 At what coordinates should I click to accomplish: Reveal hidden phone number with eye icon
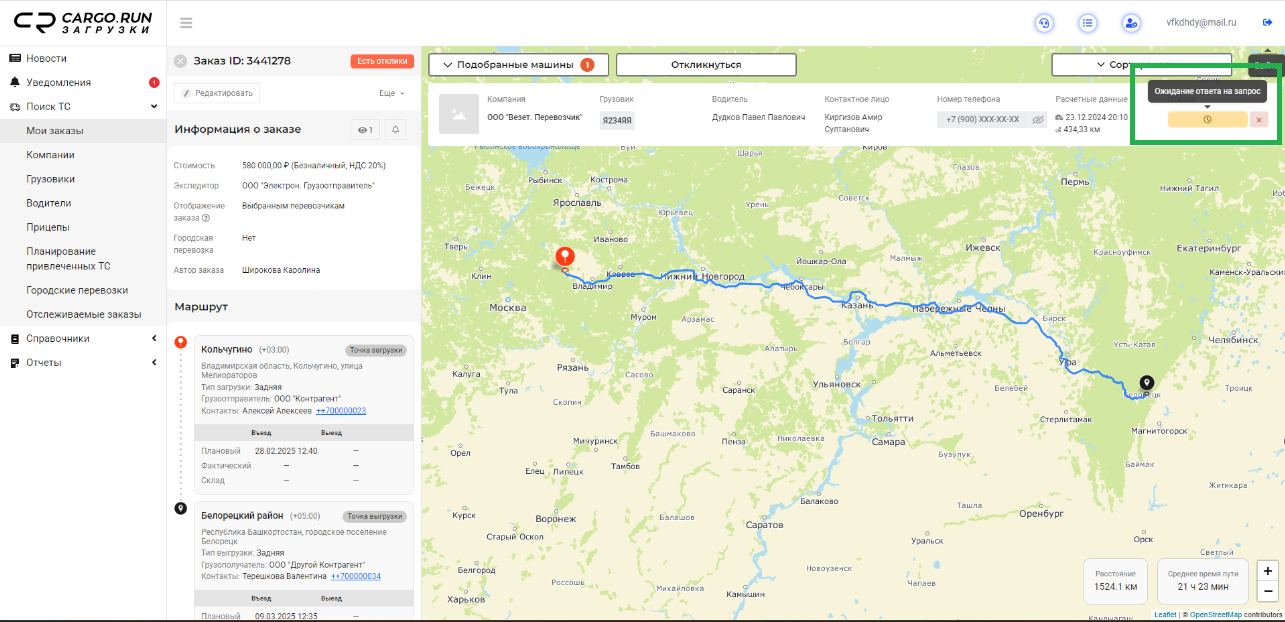[1038, 119]
